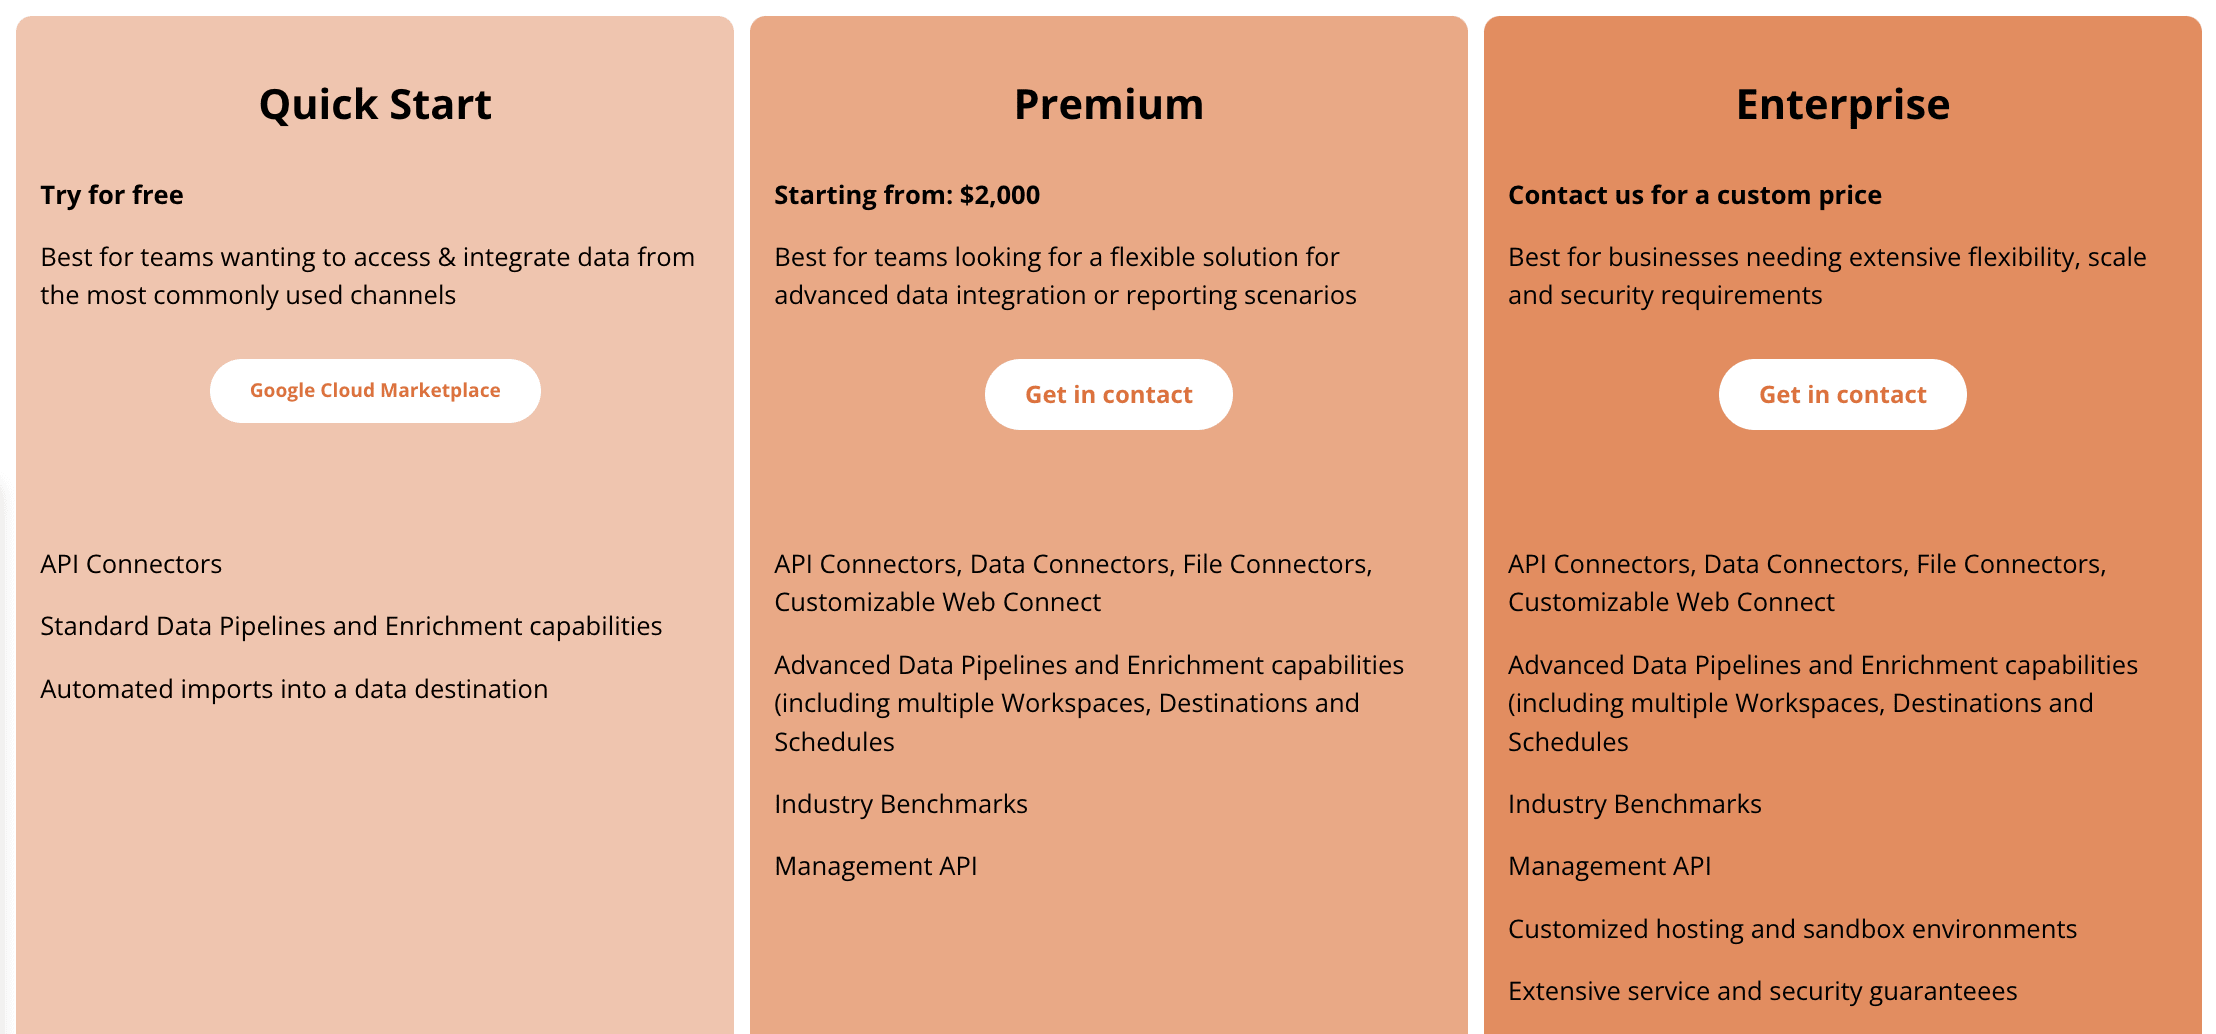Image resolution: width=2216 pixels, height=1034 pixels.
Task: Click Contact us for a custom price
Action: point(1695,195)
